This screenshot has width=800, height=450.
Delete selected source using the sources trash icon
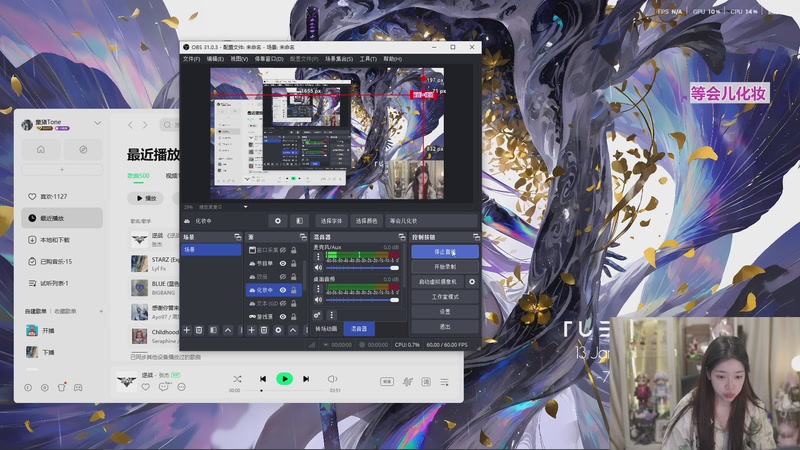click(x=264, y=330)
